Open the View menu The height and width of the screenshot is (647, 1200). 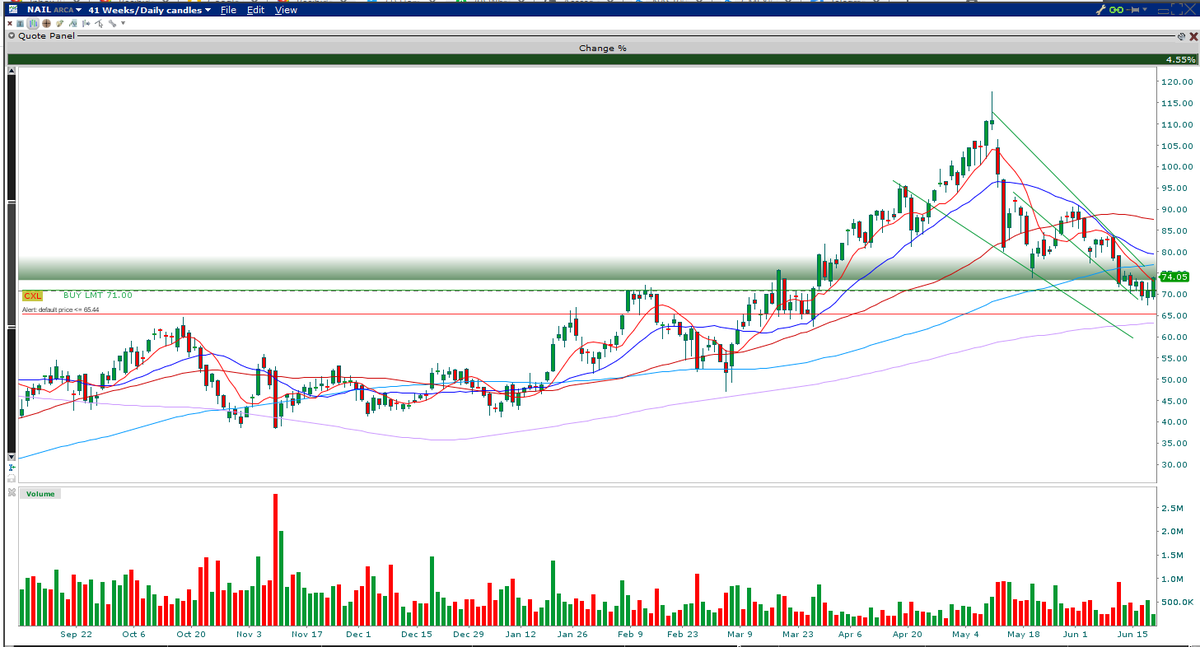point(286,10)
